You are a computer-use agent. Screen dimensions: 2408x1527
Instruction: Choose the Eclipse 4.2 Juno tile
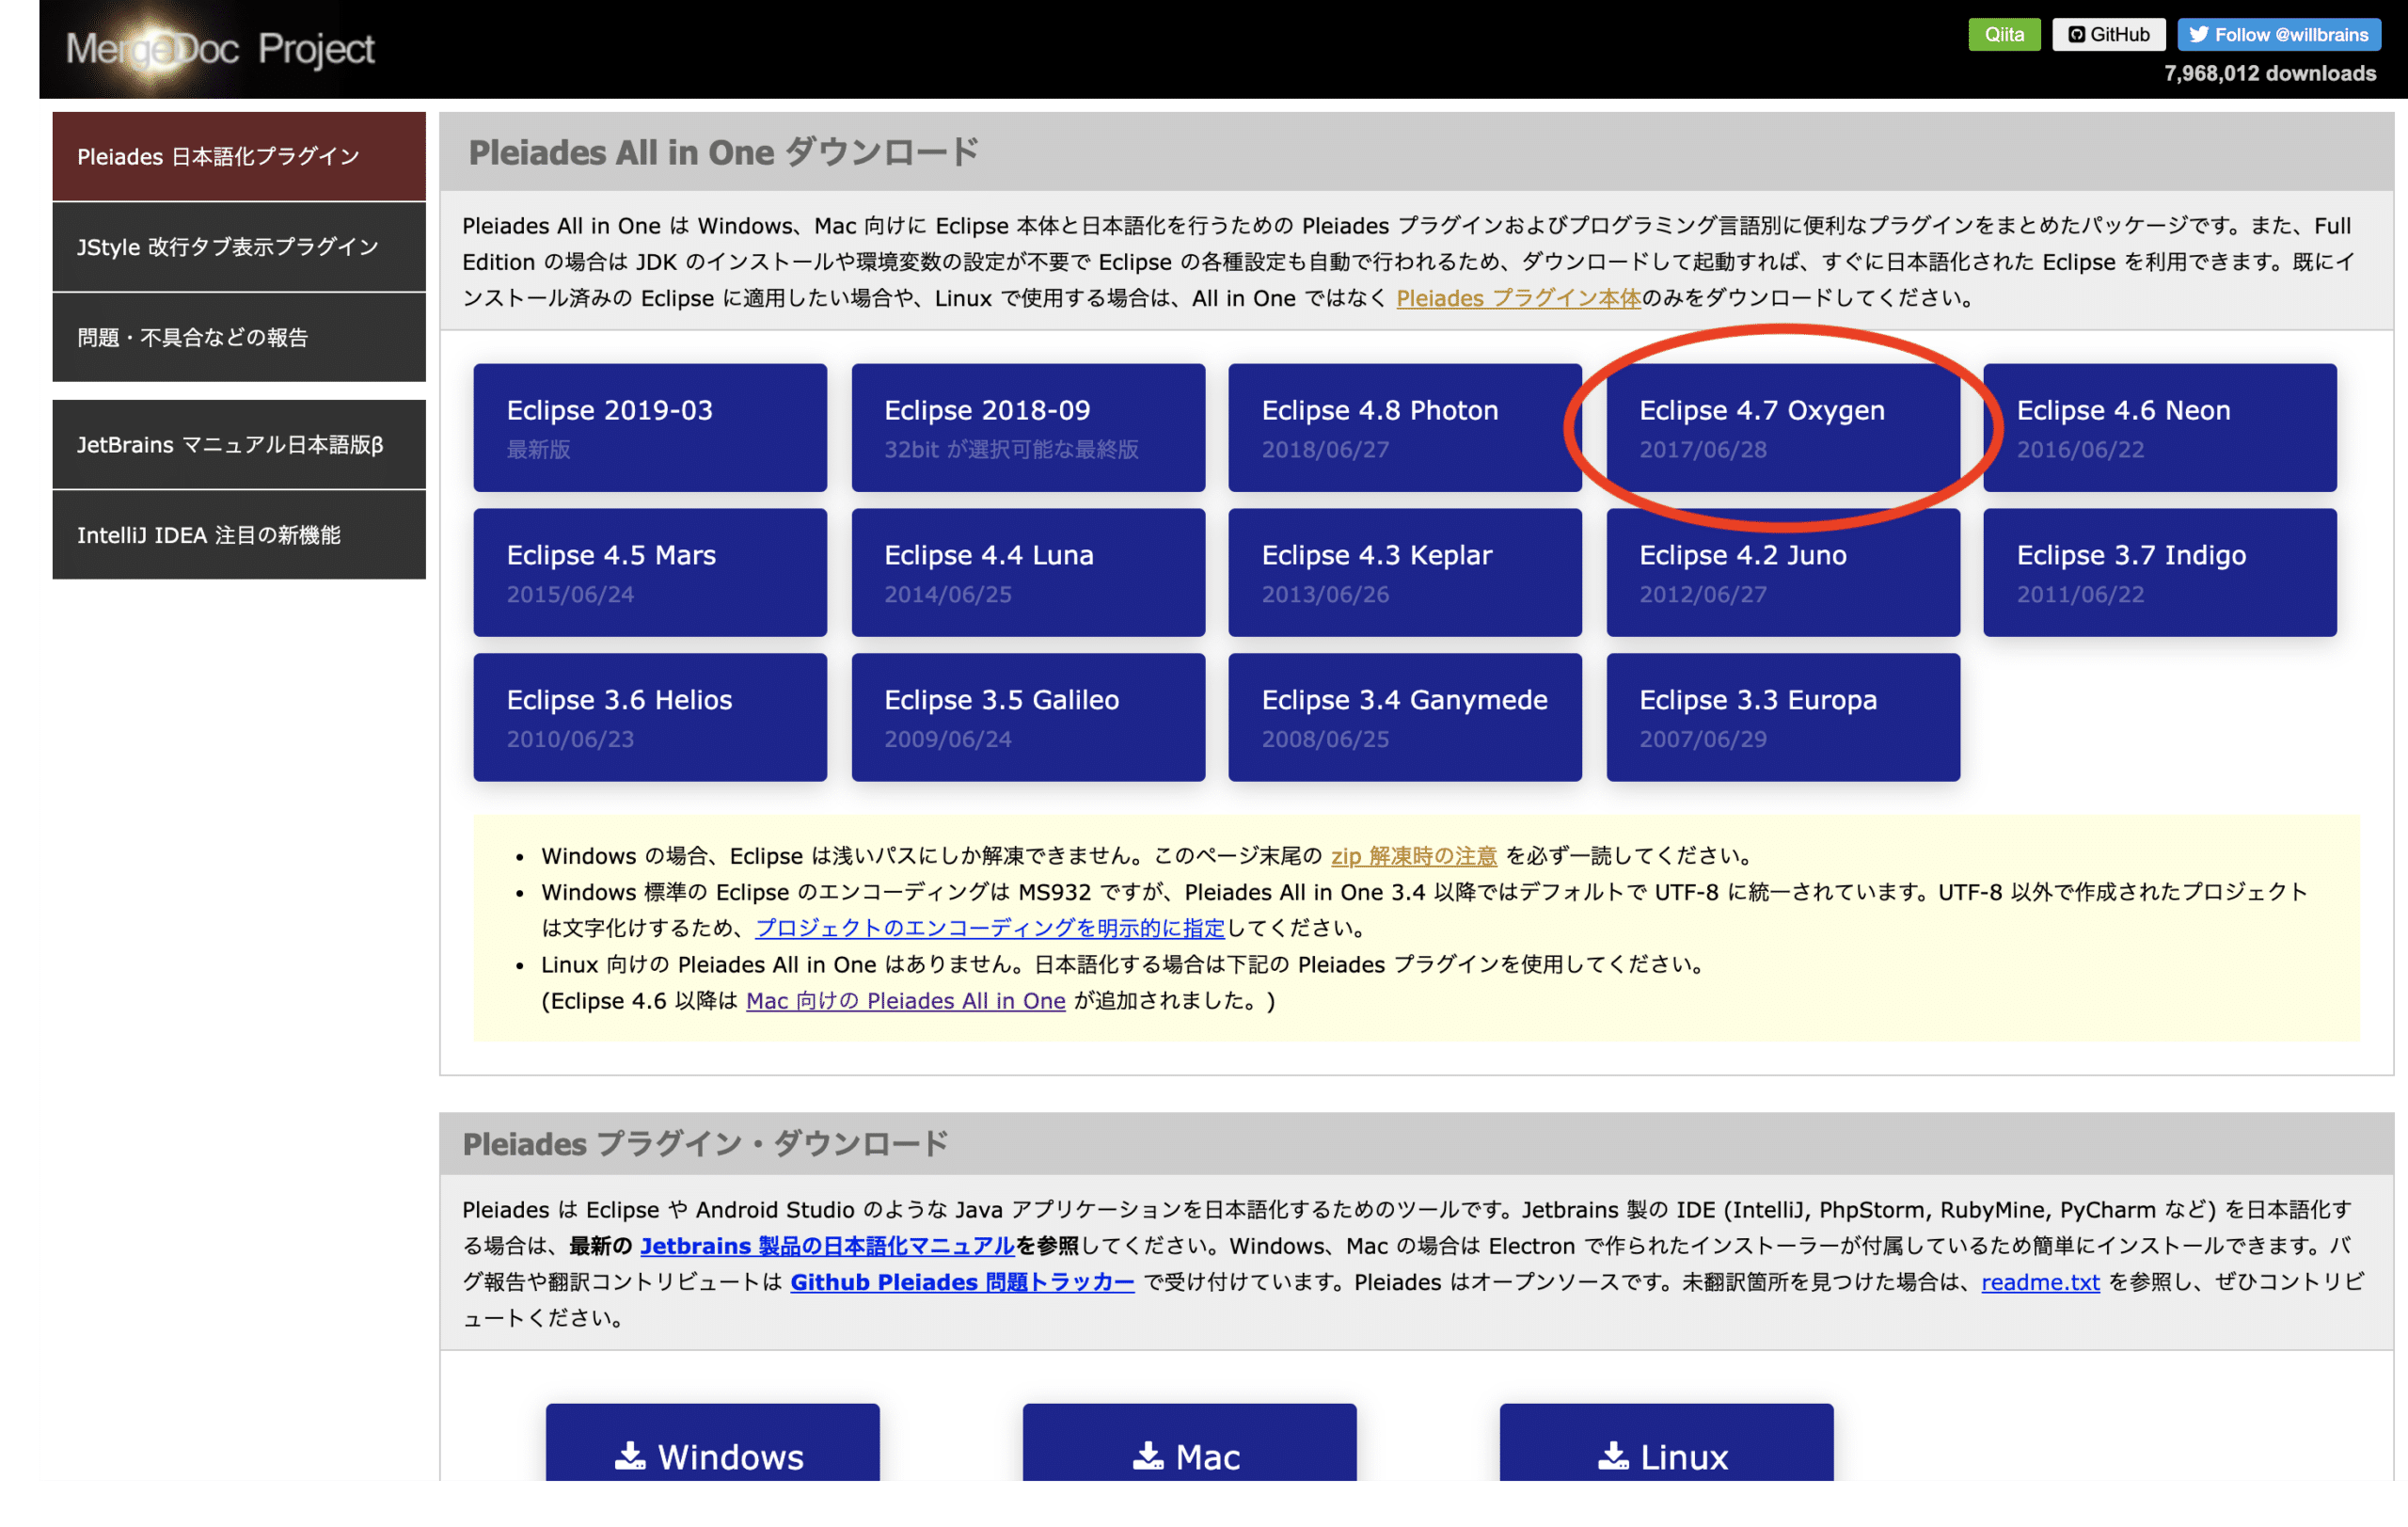pos(1783,572)
